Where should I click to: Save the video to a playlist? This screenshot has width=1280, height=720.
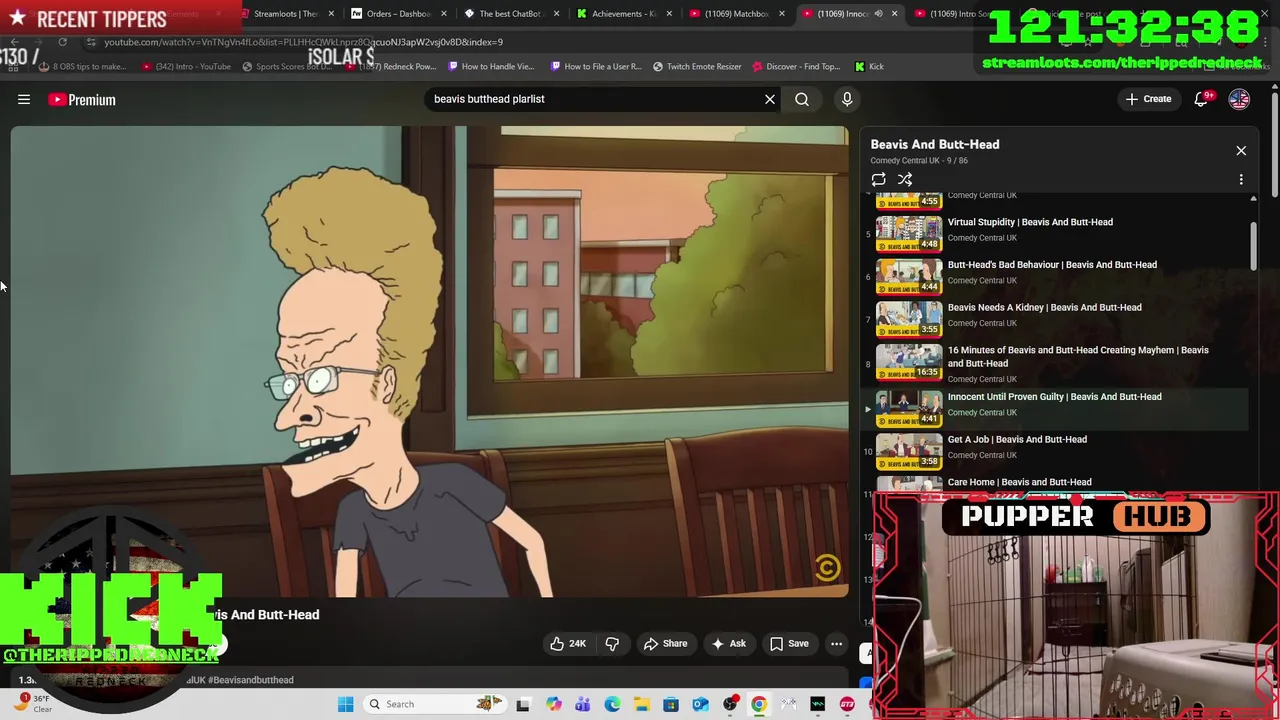point(788,644)
